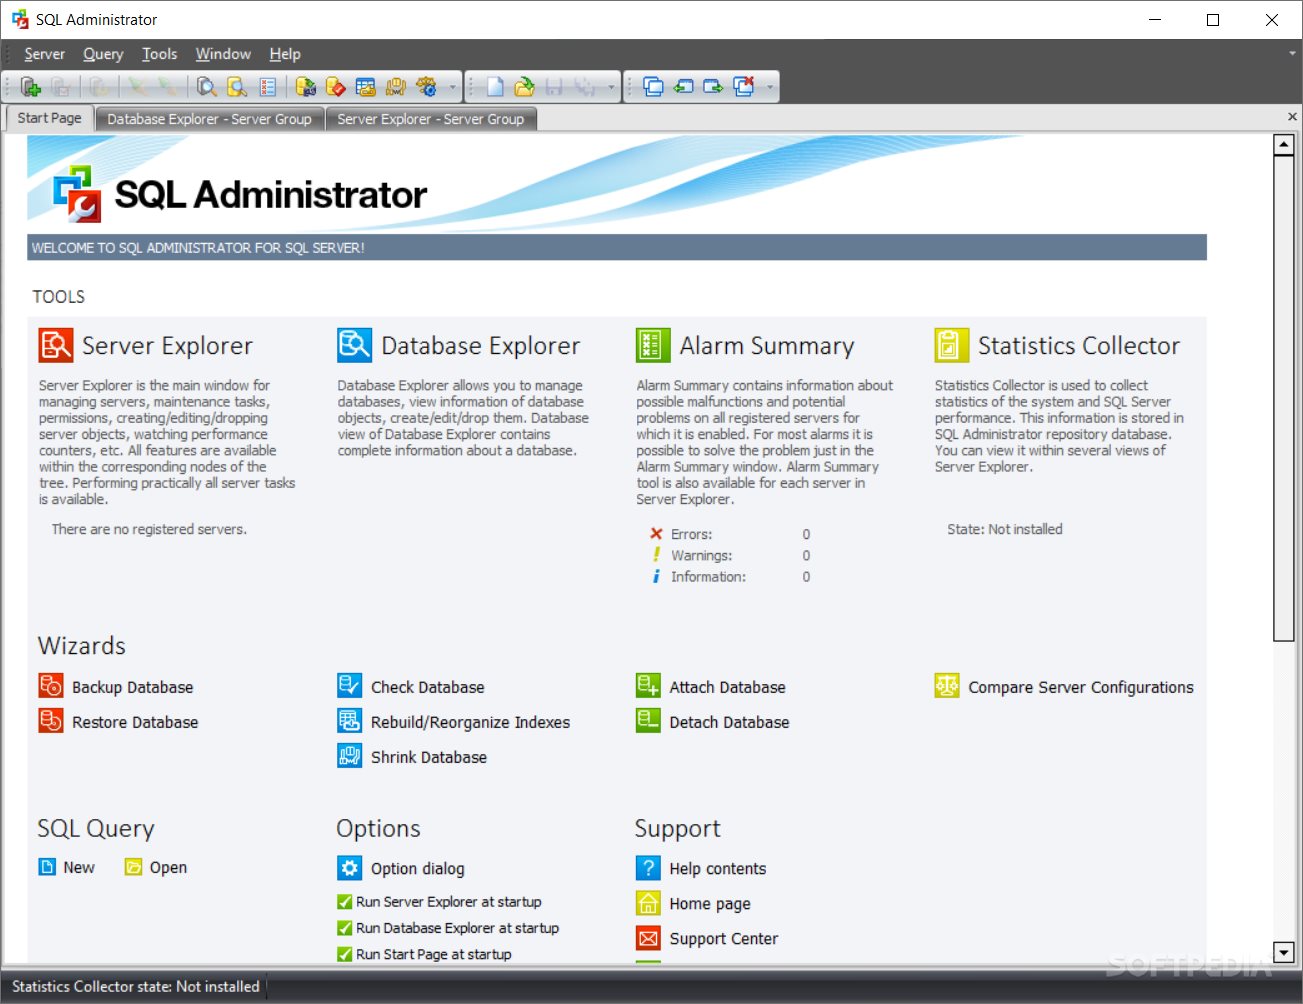Go to previous window with the left-arrow window icon
Screen dimensions: 1303x1004
pos(683,87)
